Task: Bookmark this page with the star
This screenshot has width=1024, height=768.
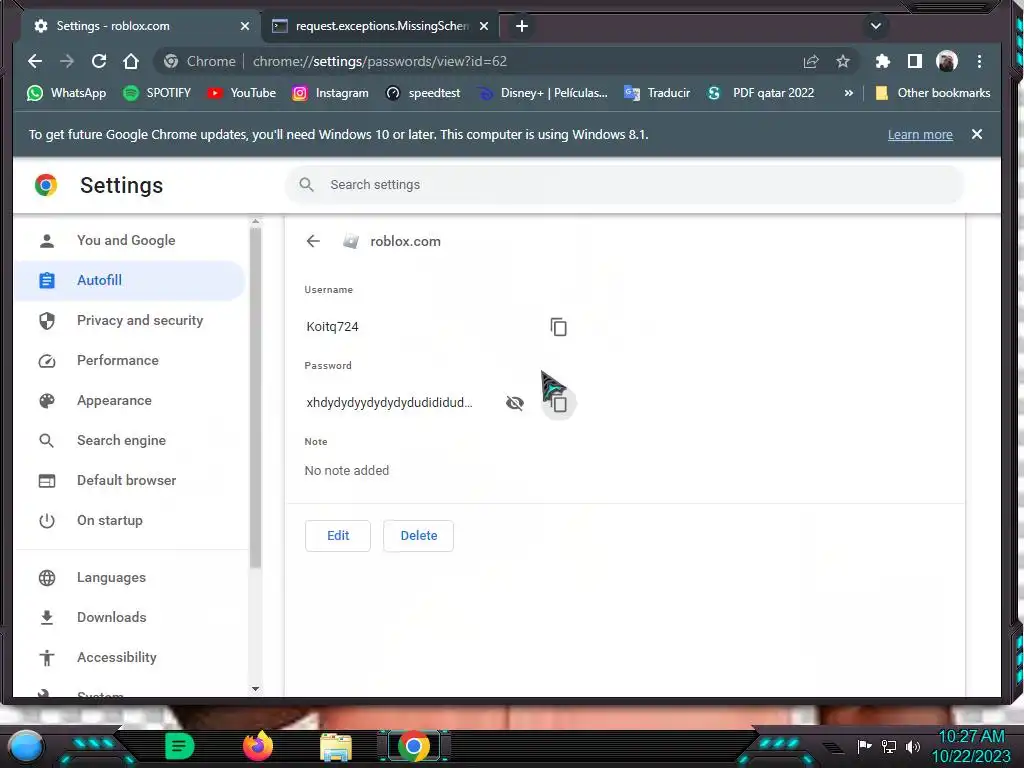Action: [x=843, y=61]
